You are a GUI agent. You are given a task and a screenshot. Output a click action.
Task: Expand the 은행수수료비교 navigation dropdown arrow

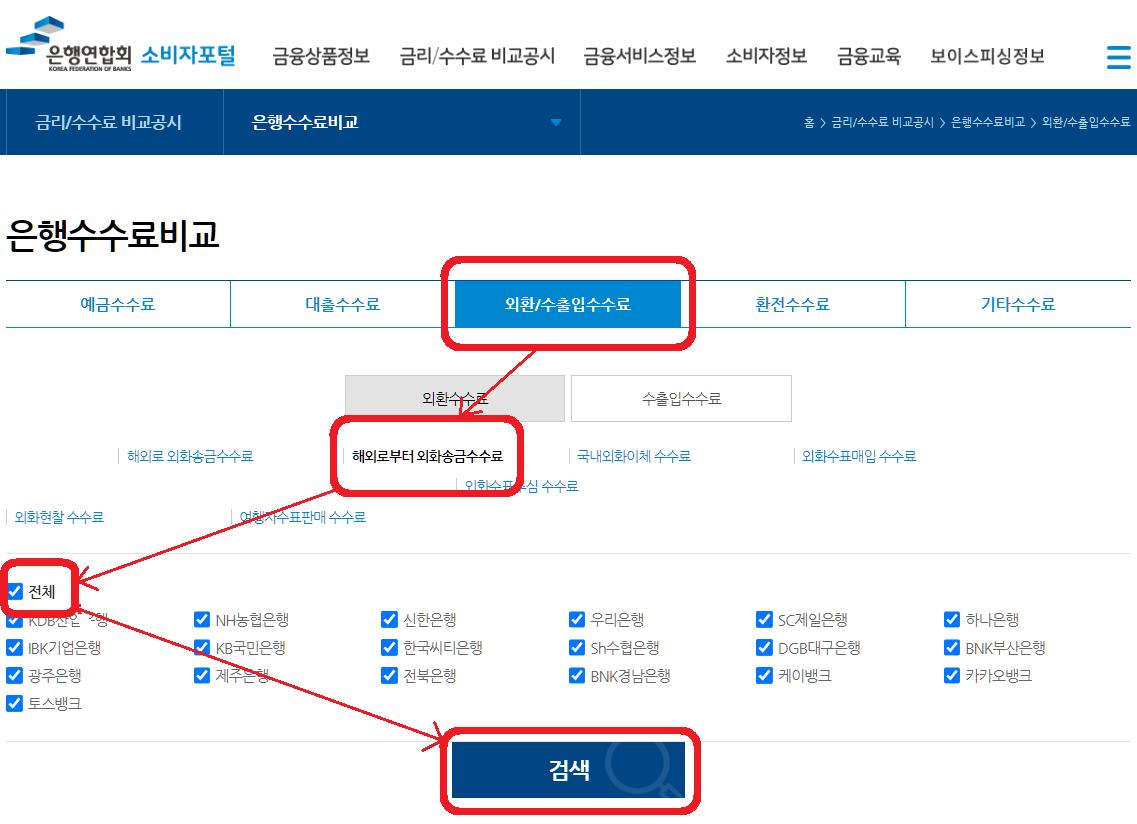(554, 121)
